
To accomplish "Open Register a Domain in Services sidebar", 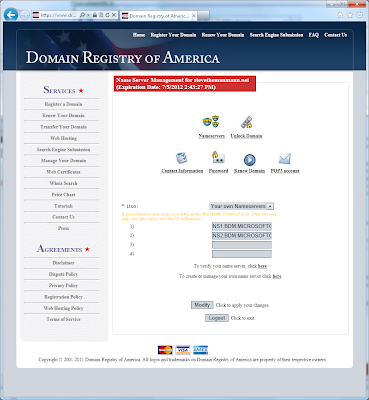I will pyautogui.click(x=63, y=104).
